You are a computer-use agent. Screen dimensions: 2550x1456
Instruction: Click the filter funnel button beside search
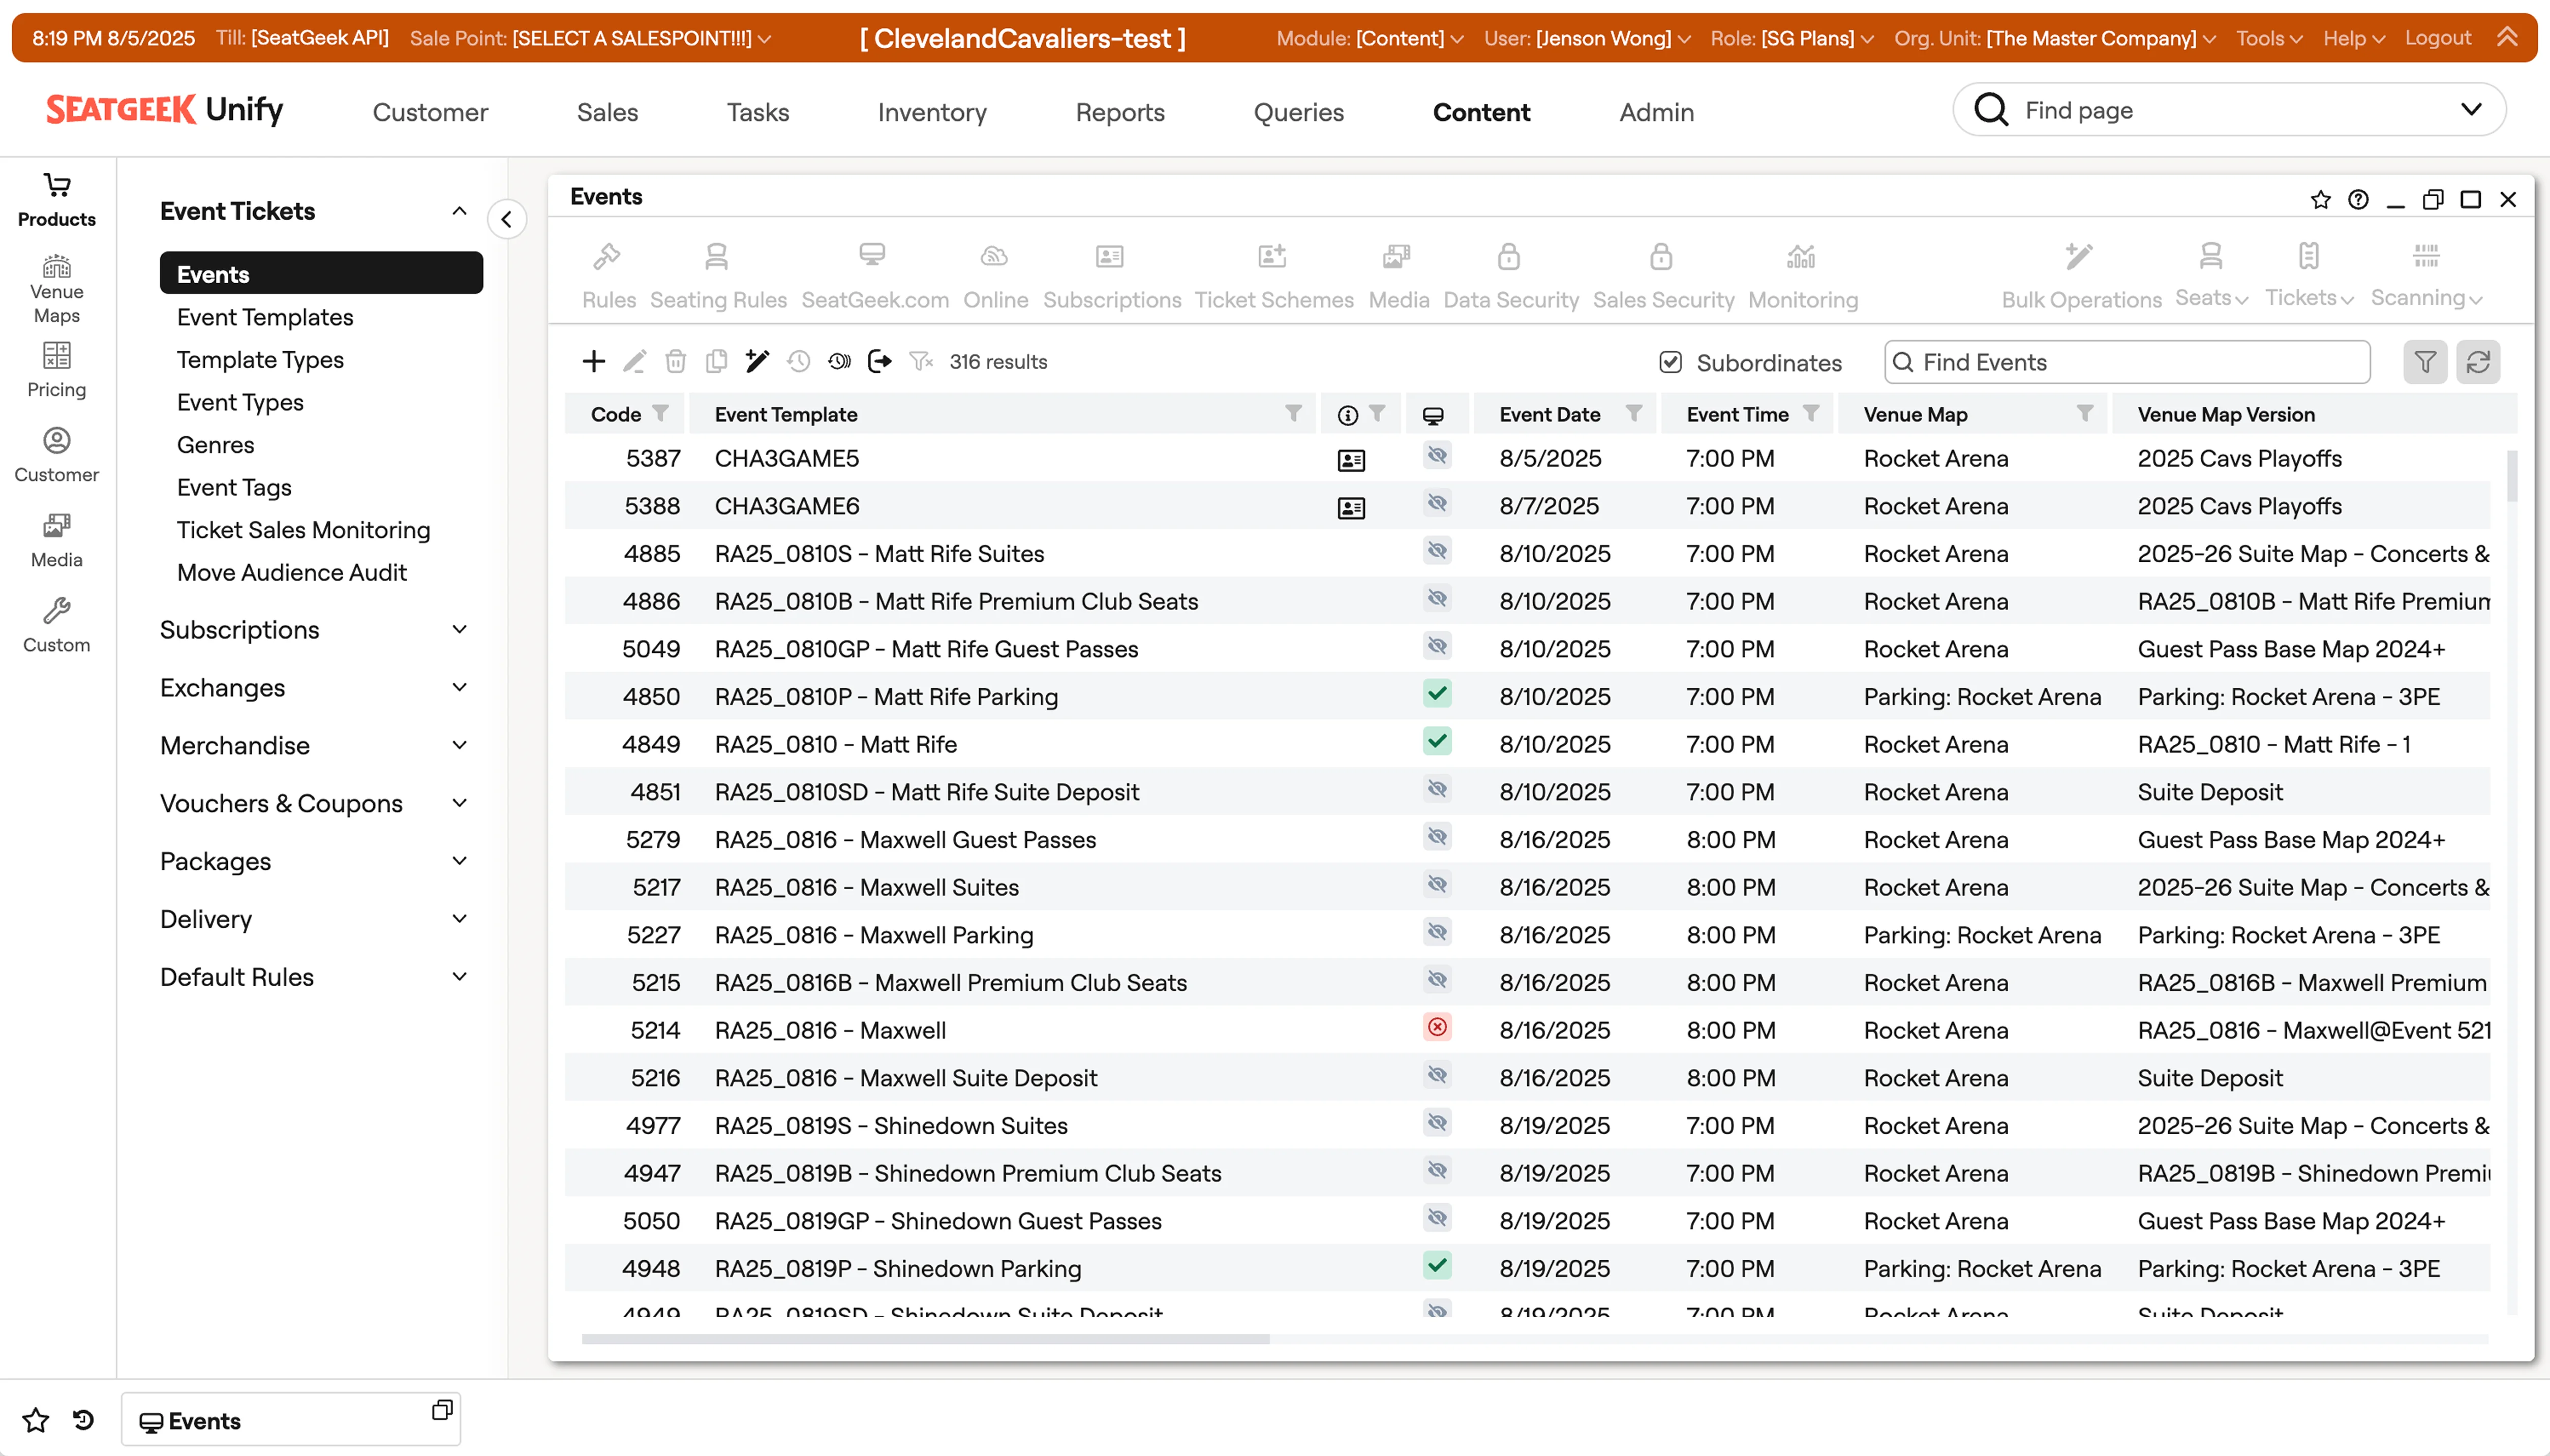pos(2424,362)
